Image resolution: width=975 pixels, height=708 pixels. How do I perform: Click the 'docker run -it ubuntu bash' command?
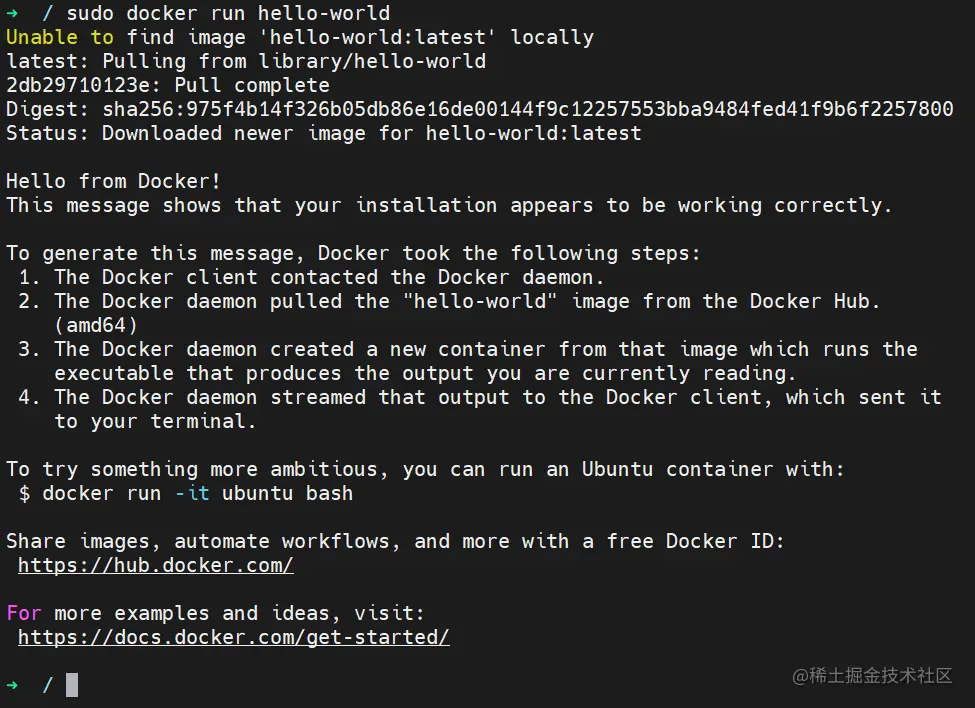[x=197, y=493]
